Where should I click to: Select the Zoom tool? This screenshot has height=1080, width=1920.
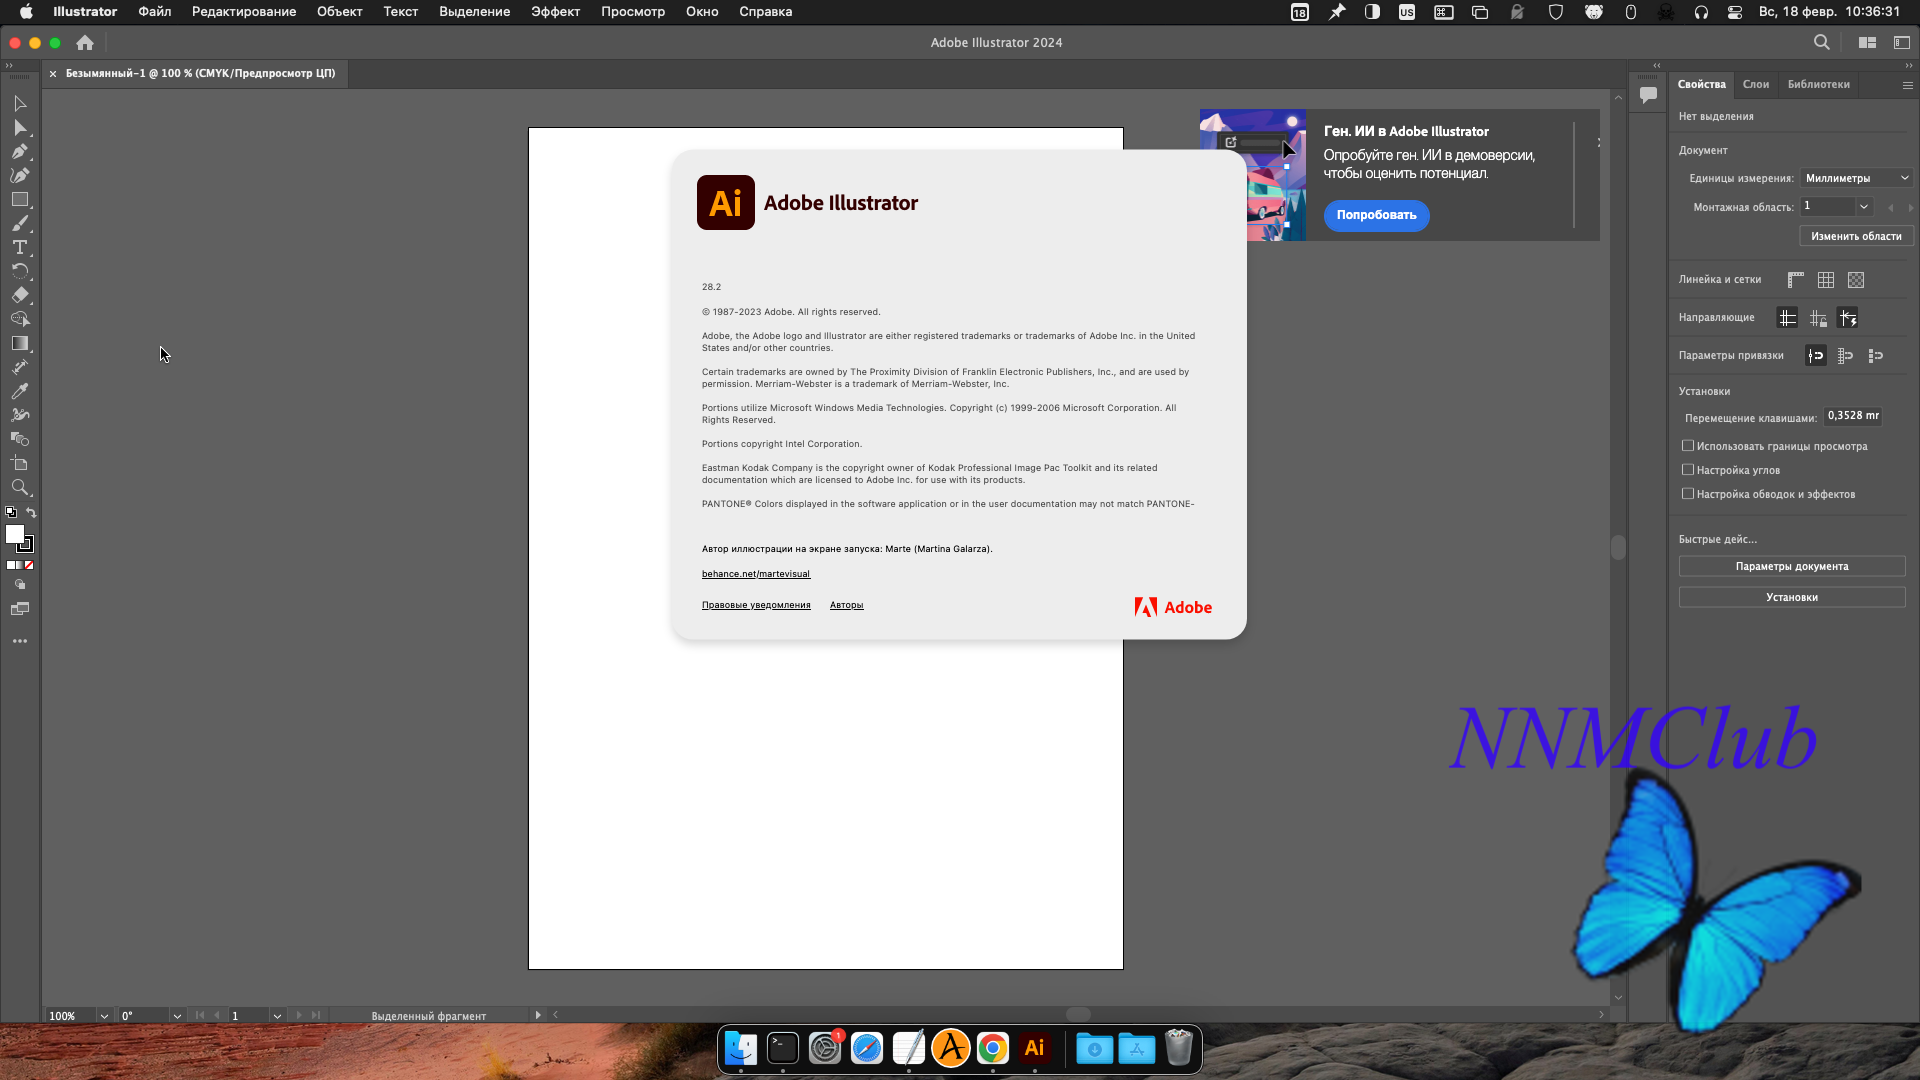pos(19,487)
